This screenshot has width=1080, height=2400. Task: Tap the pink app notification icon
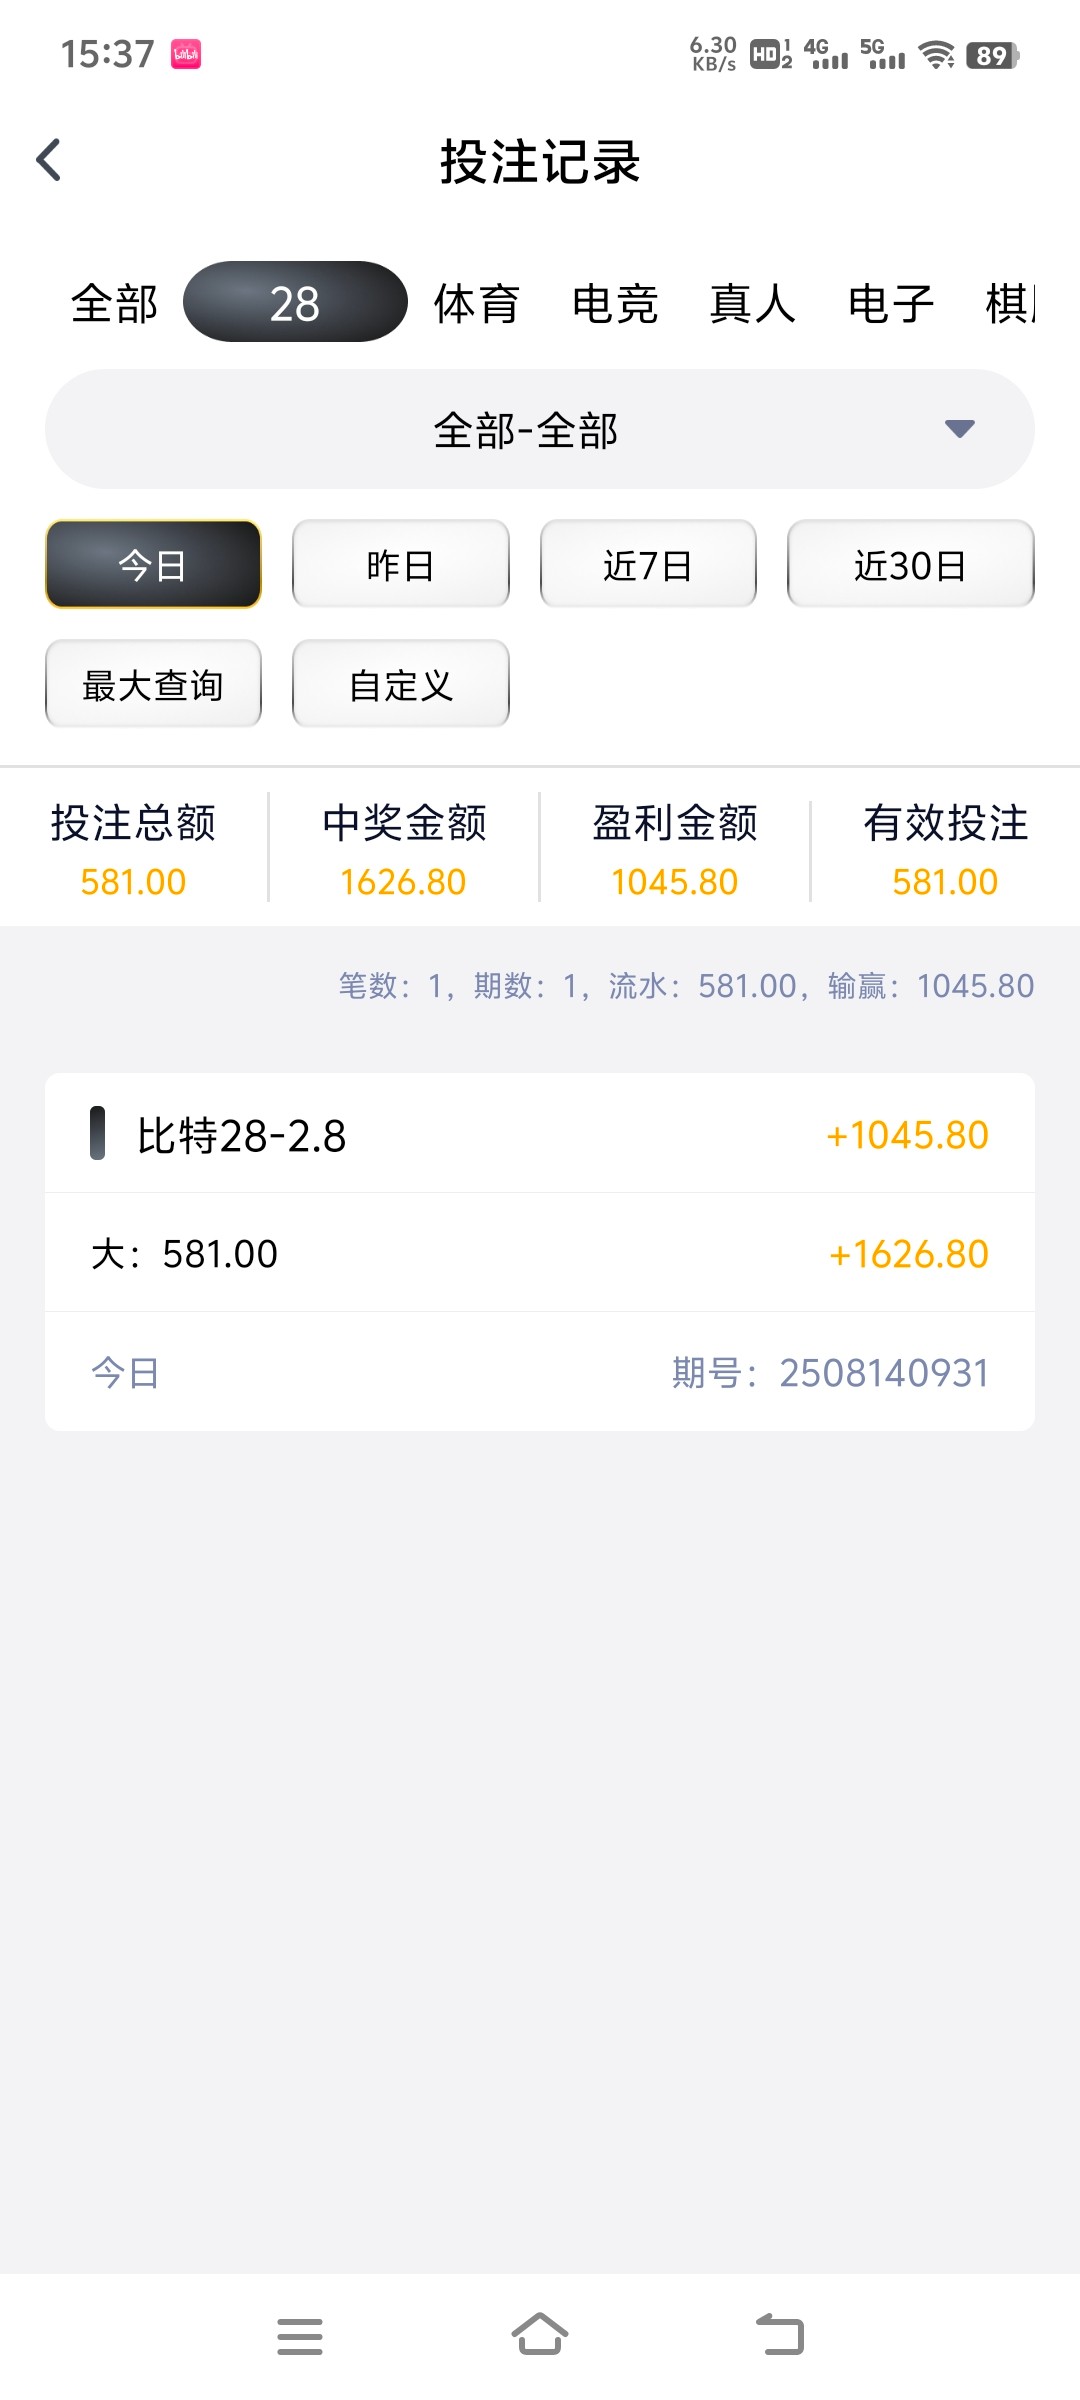point(186,54)
